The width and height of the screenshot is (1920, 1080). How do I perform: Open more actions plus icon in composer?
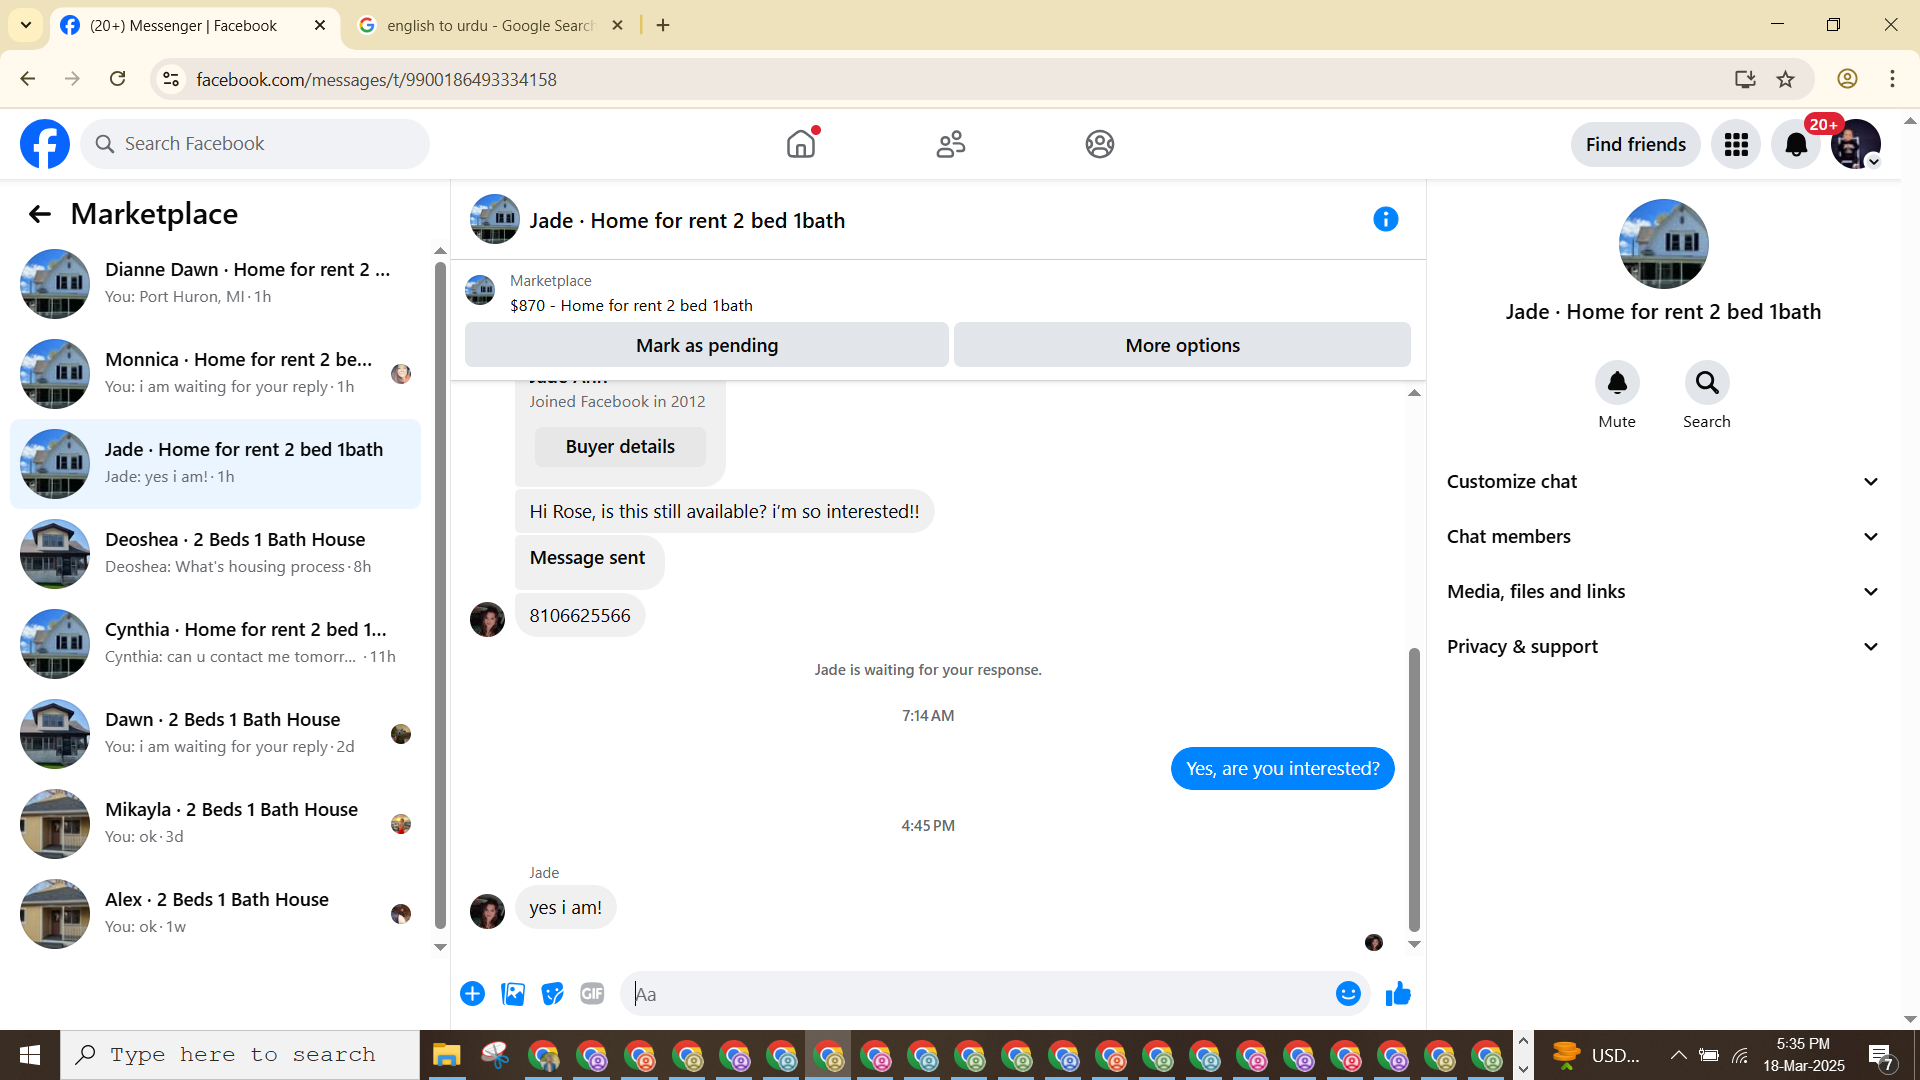(x=473, y=994)
